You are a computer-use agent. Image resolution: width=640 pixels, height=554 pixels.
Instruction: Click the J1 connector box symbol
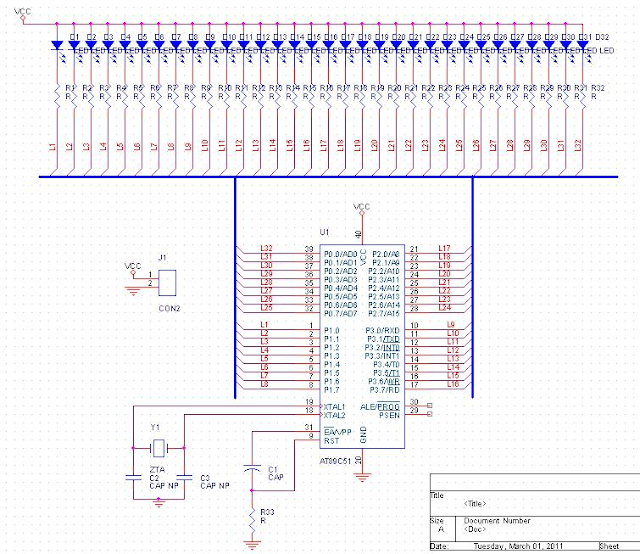point(167,283)
